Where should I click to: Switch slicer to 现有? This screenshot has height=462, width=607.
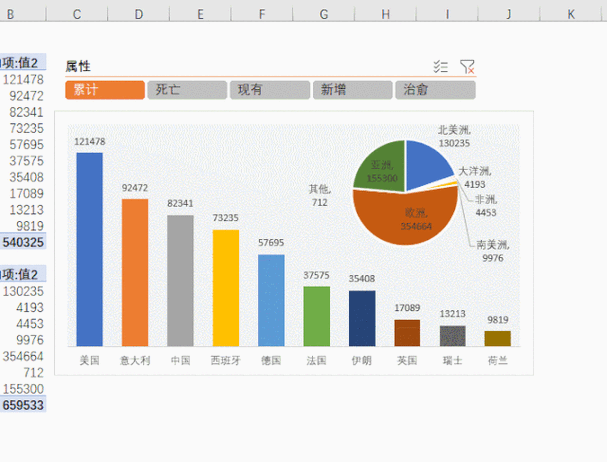tap(270, 90)
